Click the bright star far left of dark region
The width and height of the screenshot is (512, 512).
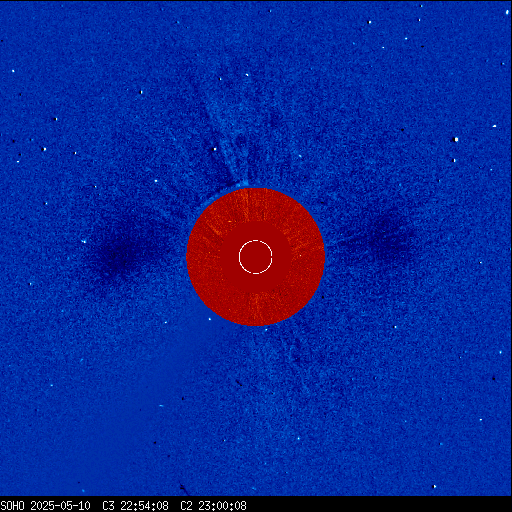(x=84, y=241)
